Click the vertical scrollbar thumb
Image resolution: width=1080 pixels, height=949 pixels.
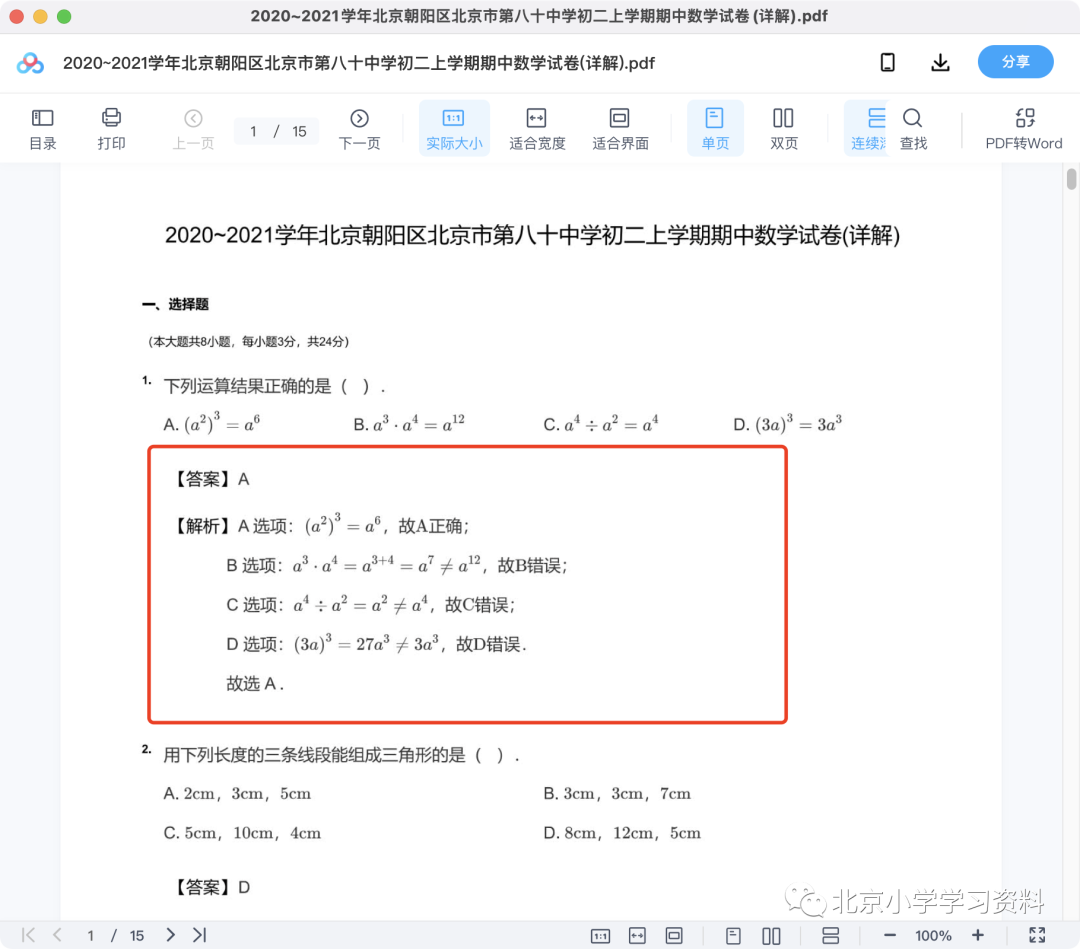(x=1071, y=178)
